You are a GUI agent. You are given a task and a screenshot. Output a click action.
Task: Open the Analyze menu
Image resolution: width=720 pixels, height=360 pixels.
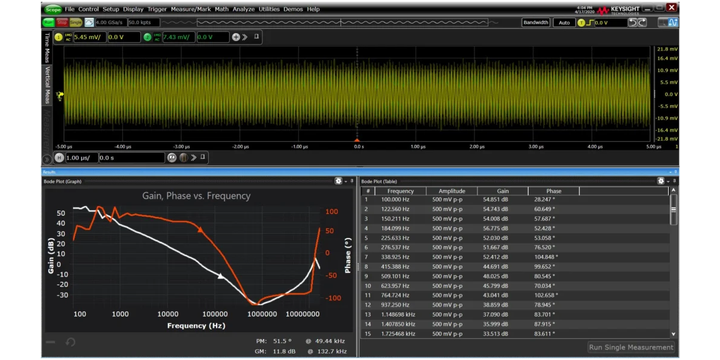pos(243,9)
